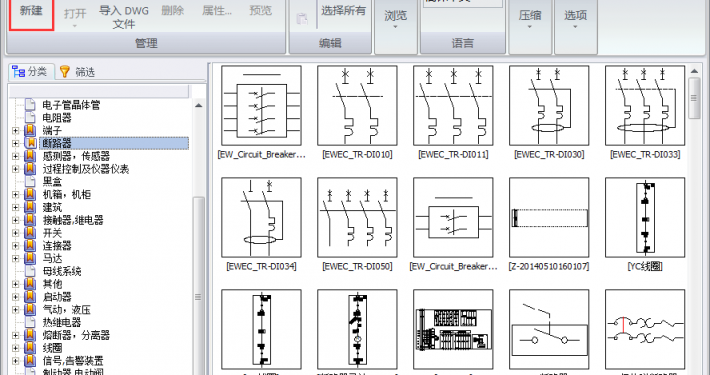Select 电子管晶体管 tree item
The image size is (710, 375).
pos(71,105)
